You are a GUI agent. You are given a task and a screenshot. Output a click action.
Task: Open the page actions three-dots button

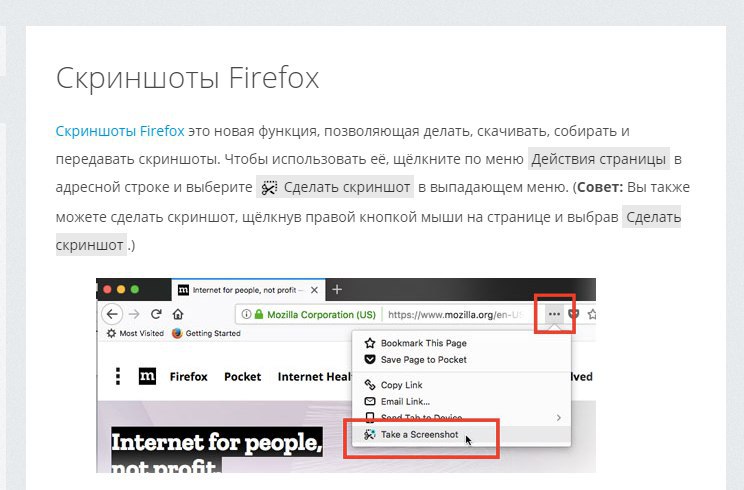tap(554, 314)
